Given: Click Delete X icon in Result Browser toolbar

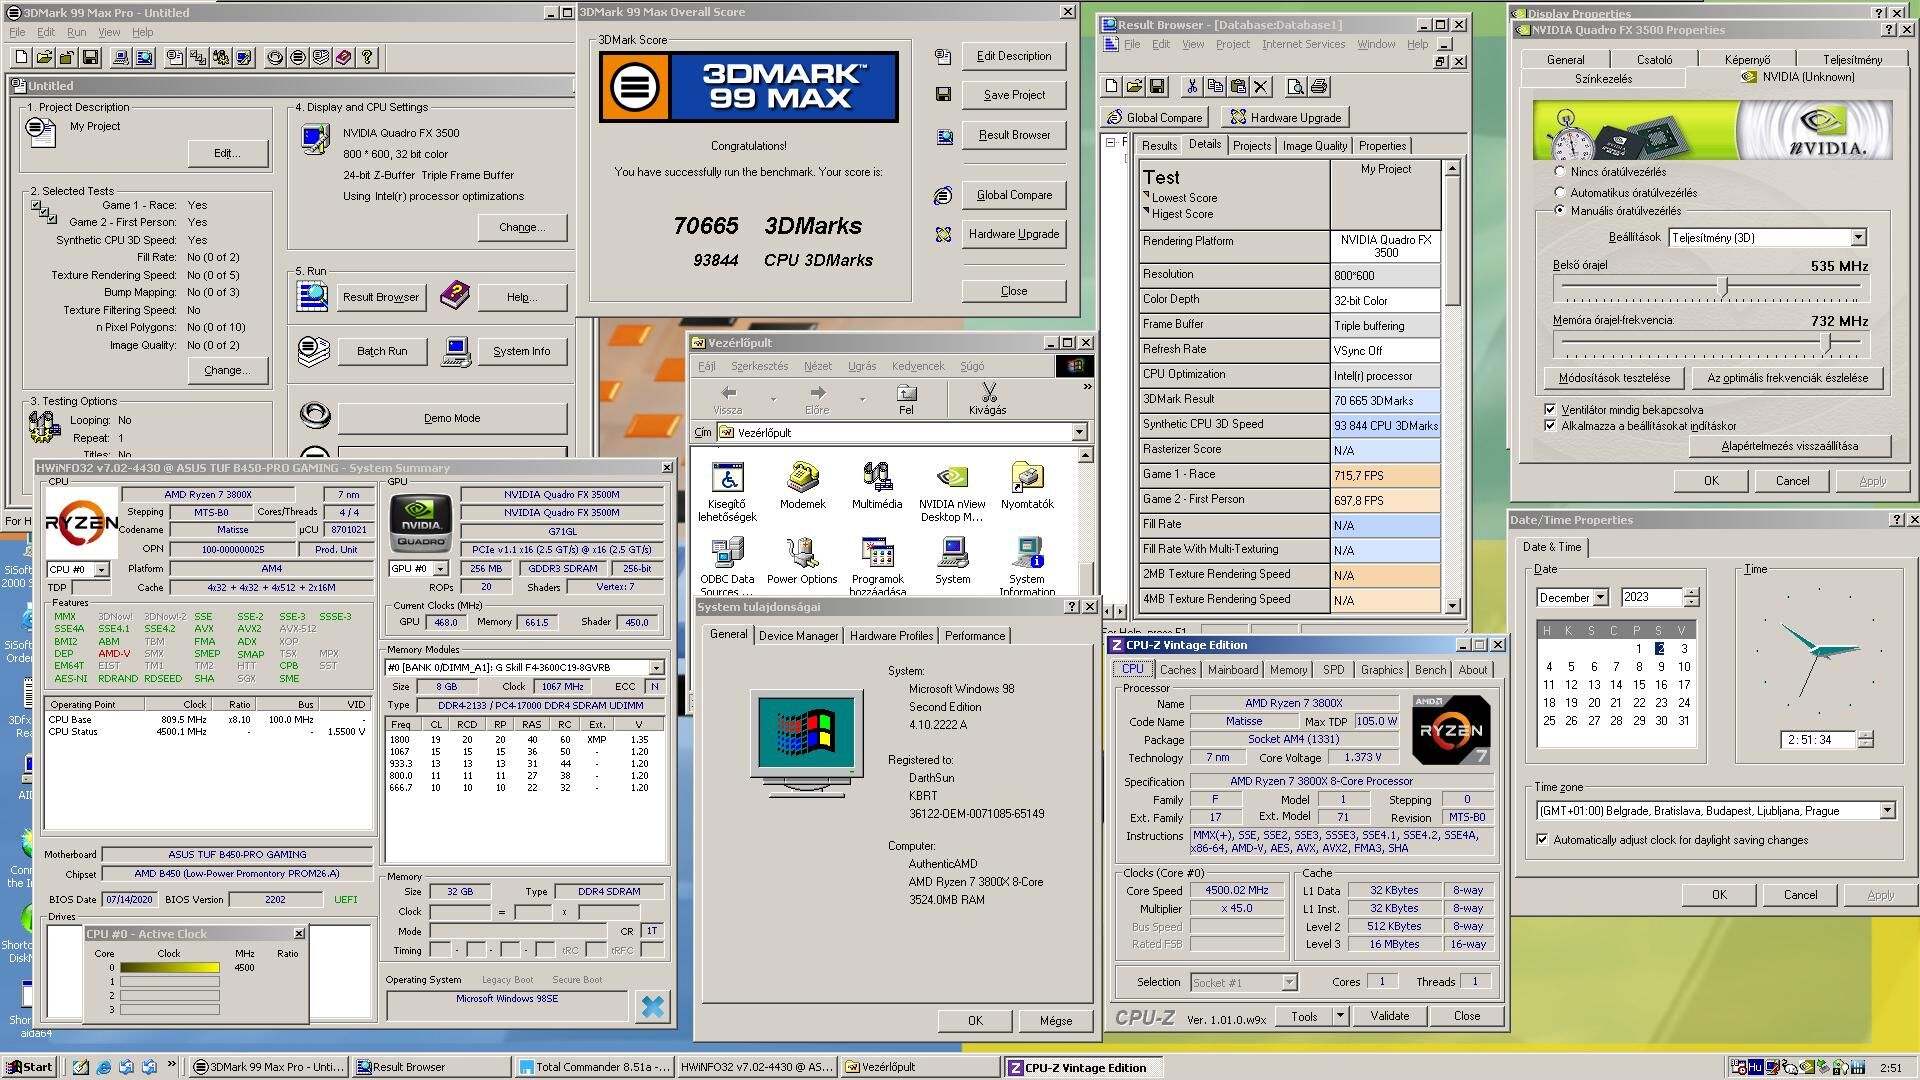Looking at the screenshot, I should (1261, 87).
